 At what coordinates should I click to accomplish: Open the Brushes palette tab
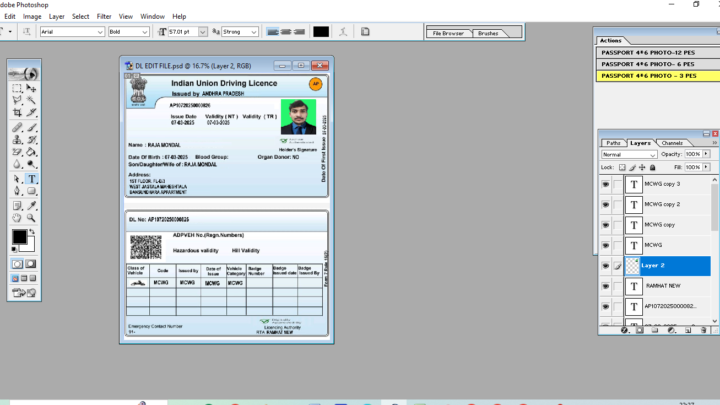pos(488,33)
